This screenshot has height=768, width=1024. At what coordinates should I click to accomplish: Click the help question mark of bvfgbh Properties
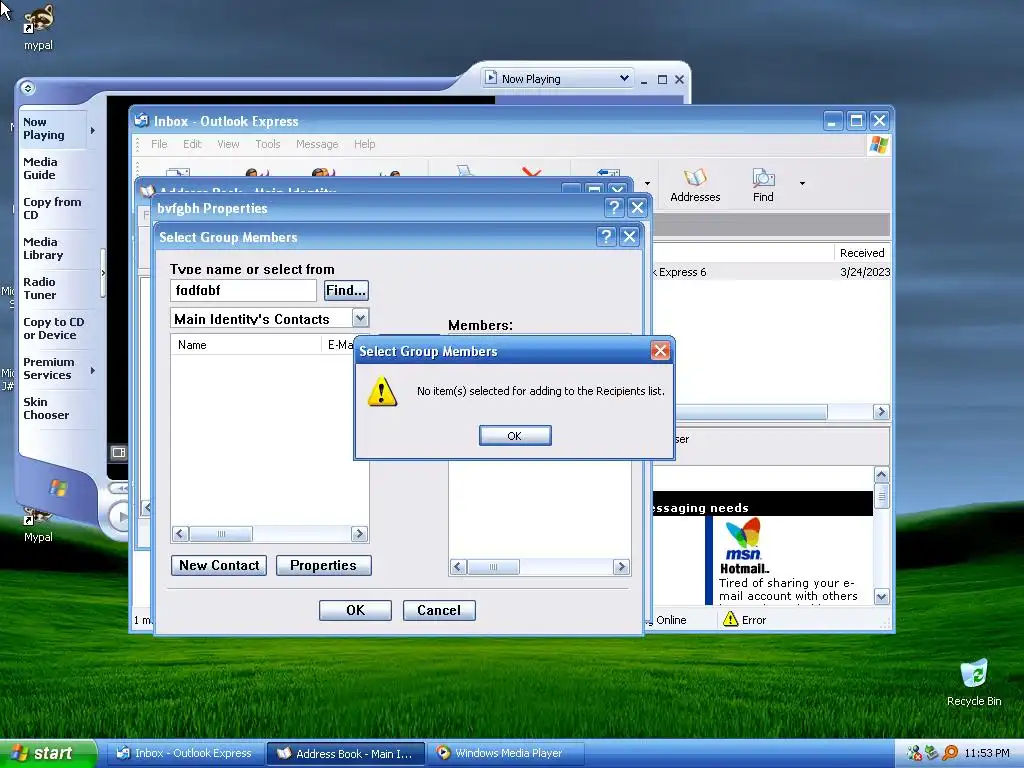(614, 208)
